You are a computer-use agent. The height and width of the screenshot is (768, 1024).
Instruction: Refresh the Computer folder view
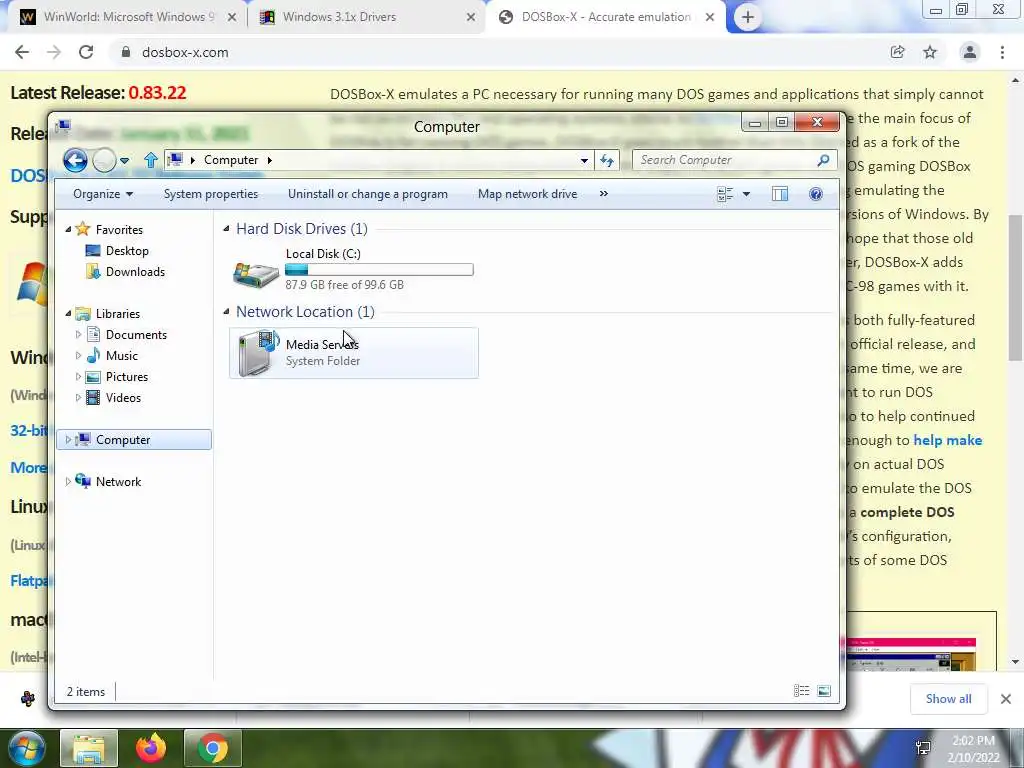pos(607,160)
